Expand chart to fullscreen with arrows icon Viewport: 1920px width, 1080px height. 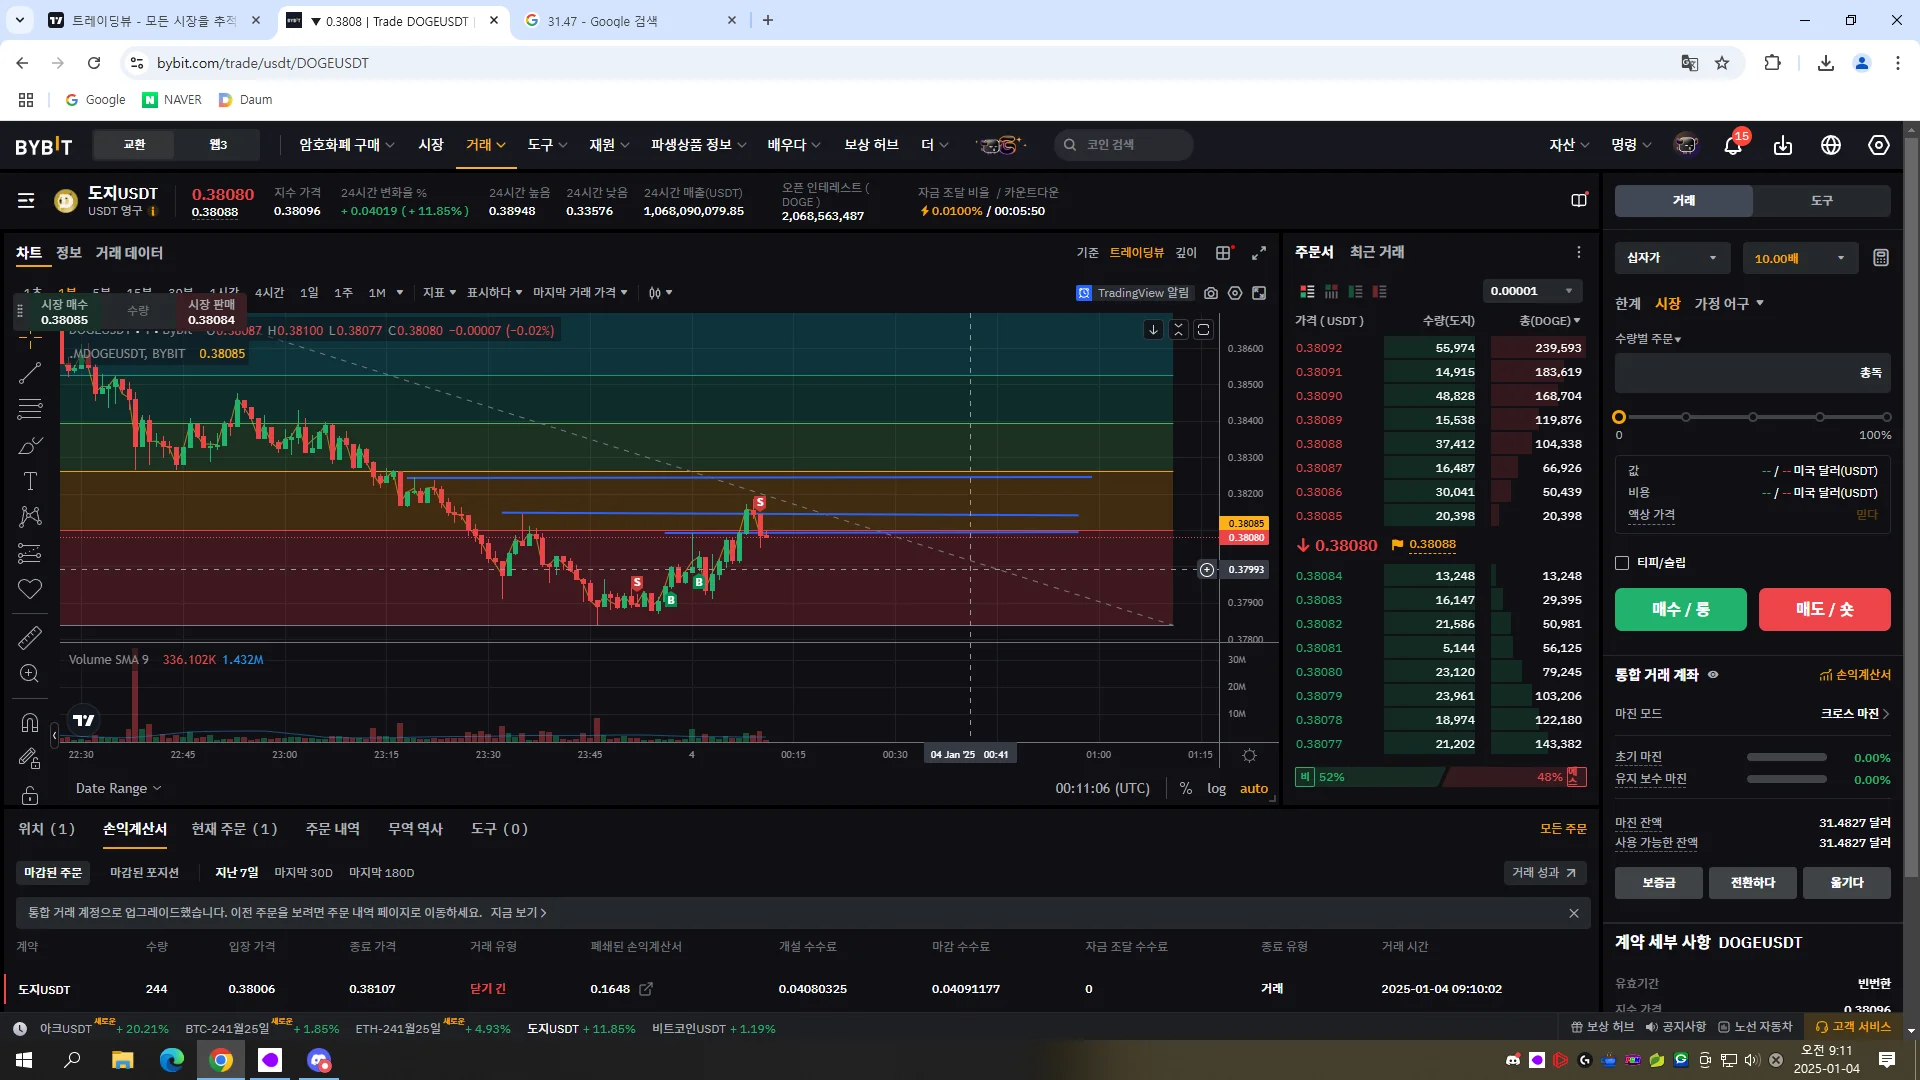(1259, 253)
